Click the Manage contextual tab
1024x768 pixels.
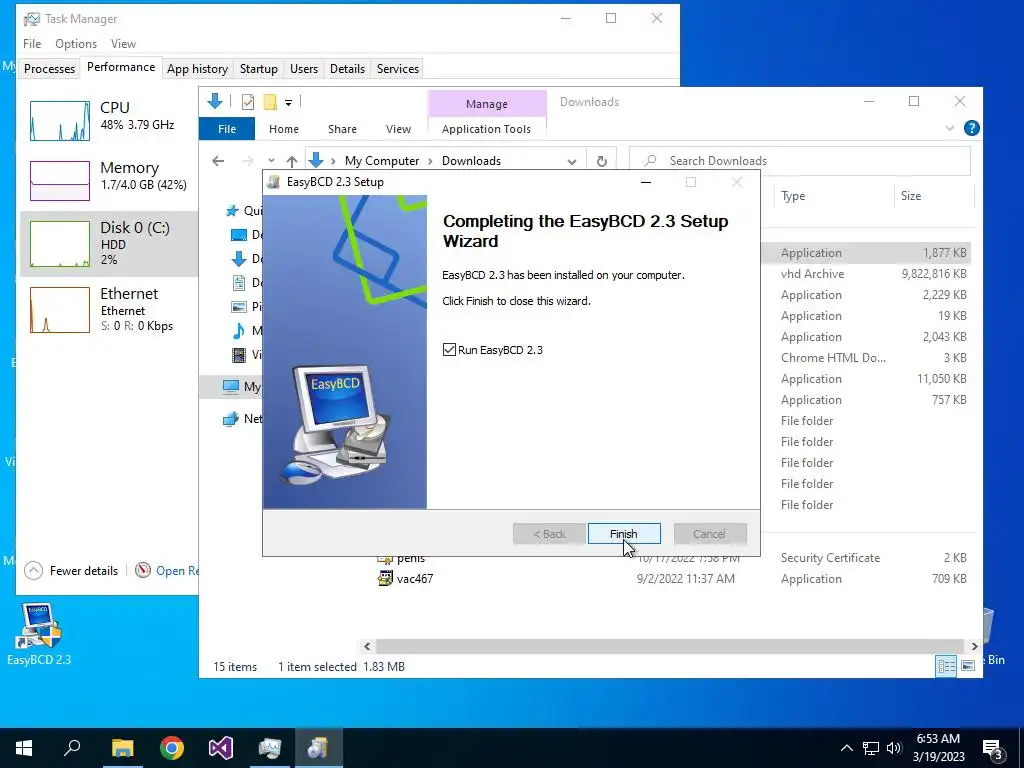tap(487, 104)
